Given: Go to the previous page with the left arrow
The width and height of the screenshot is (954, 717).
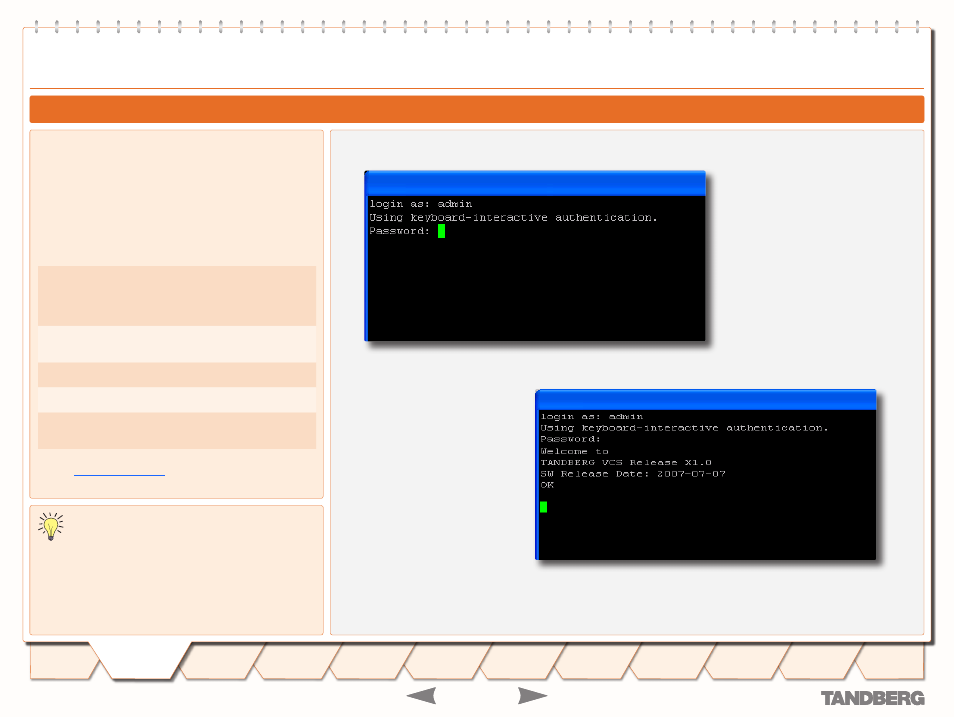Looking at the screenshot, I should pos(421,696).
